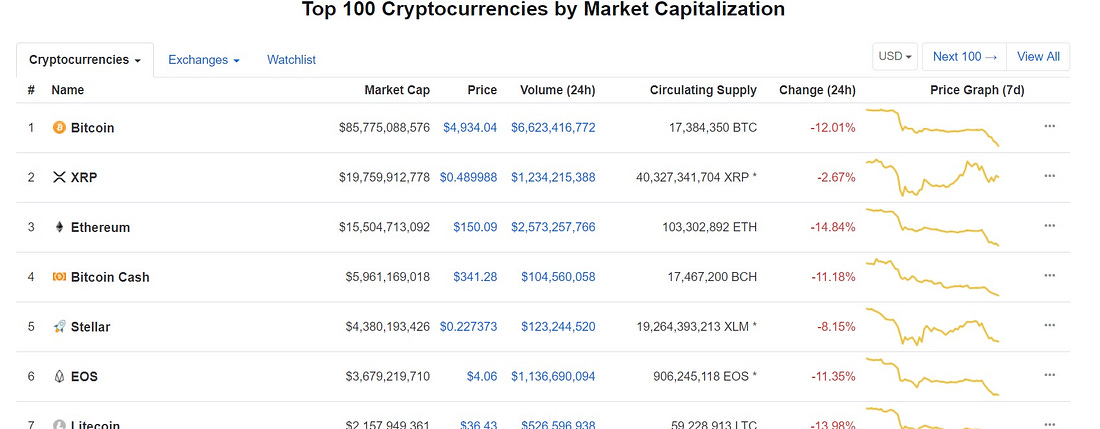Go to Next 100 cryptocurrencies
The image size is (1100, 429).
point(965,57)
